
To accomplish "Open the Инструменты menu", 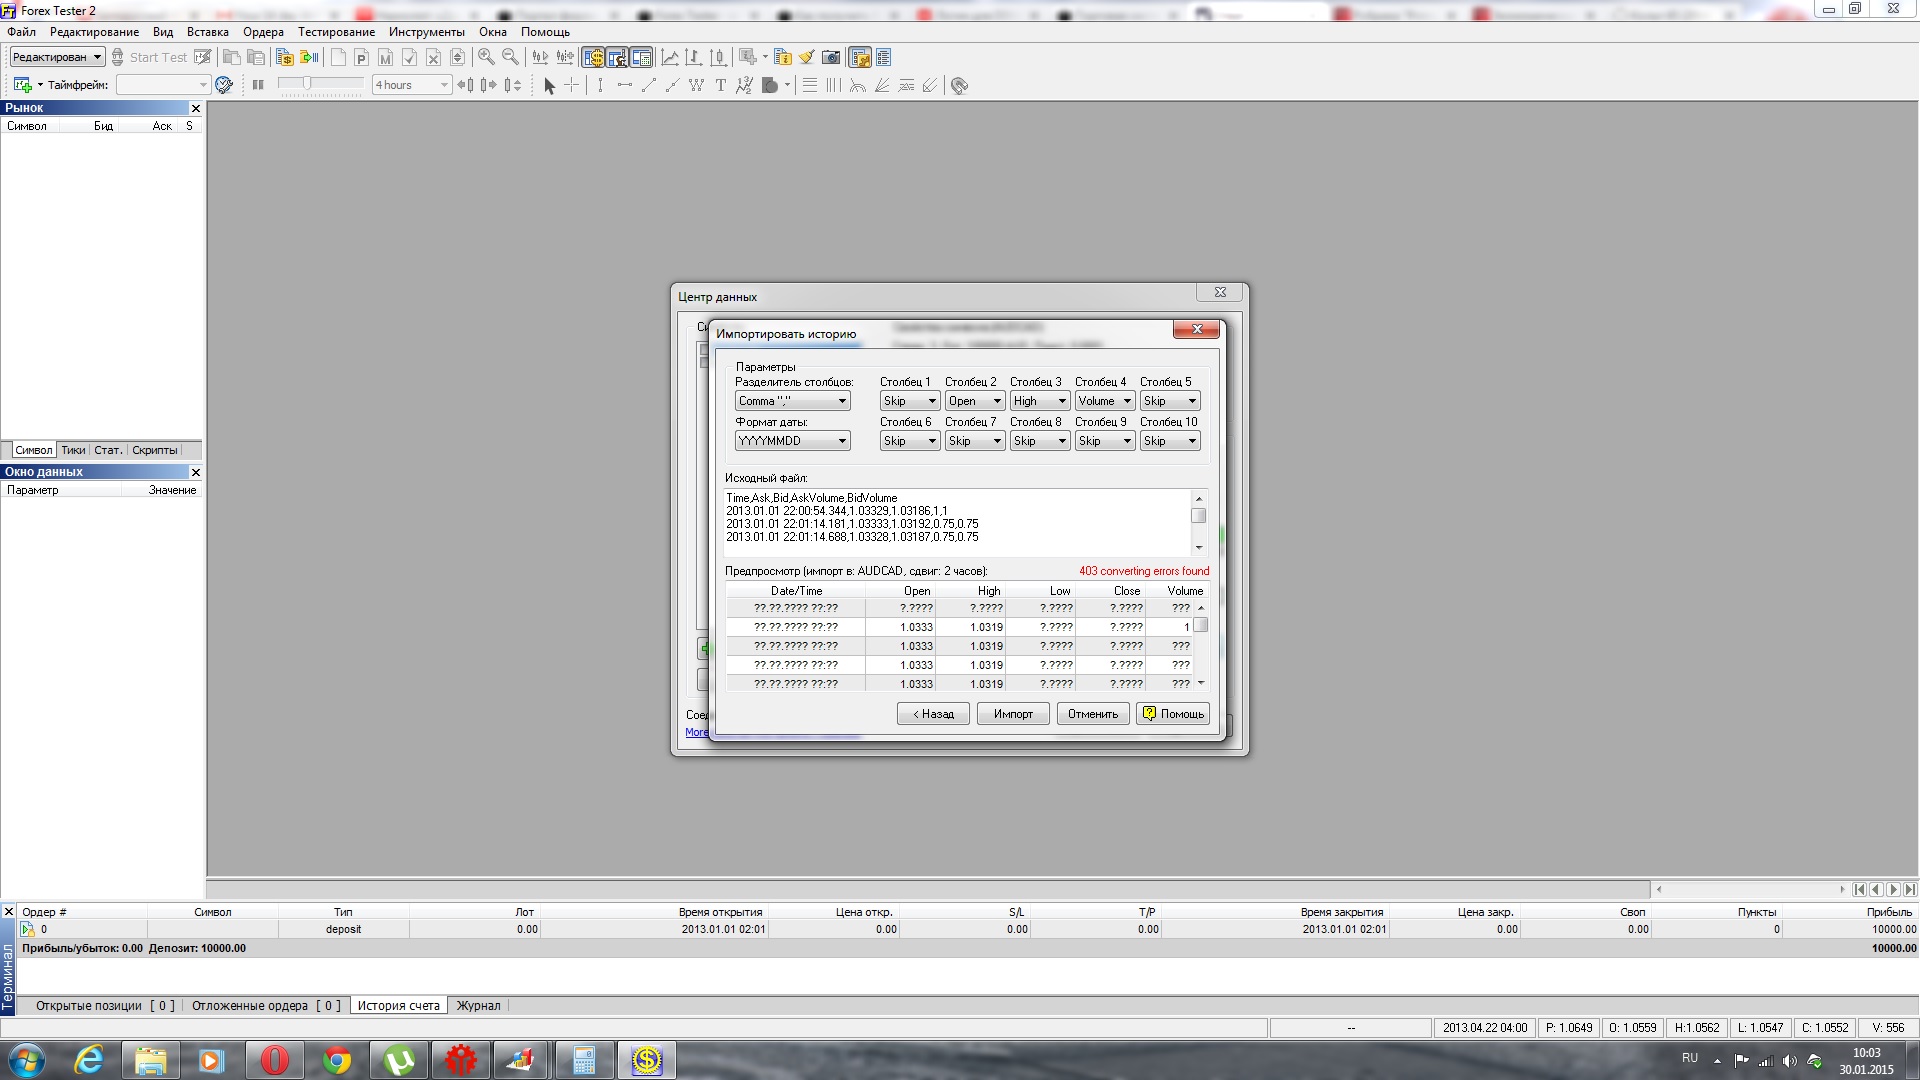I will click(x=427, y=32).
